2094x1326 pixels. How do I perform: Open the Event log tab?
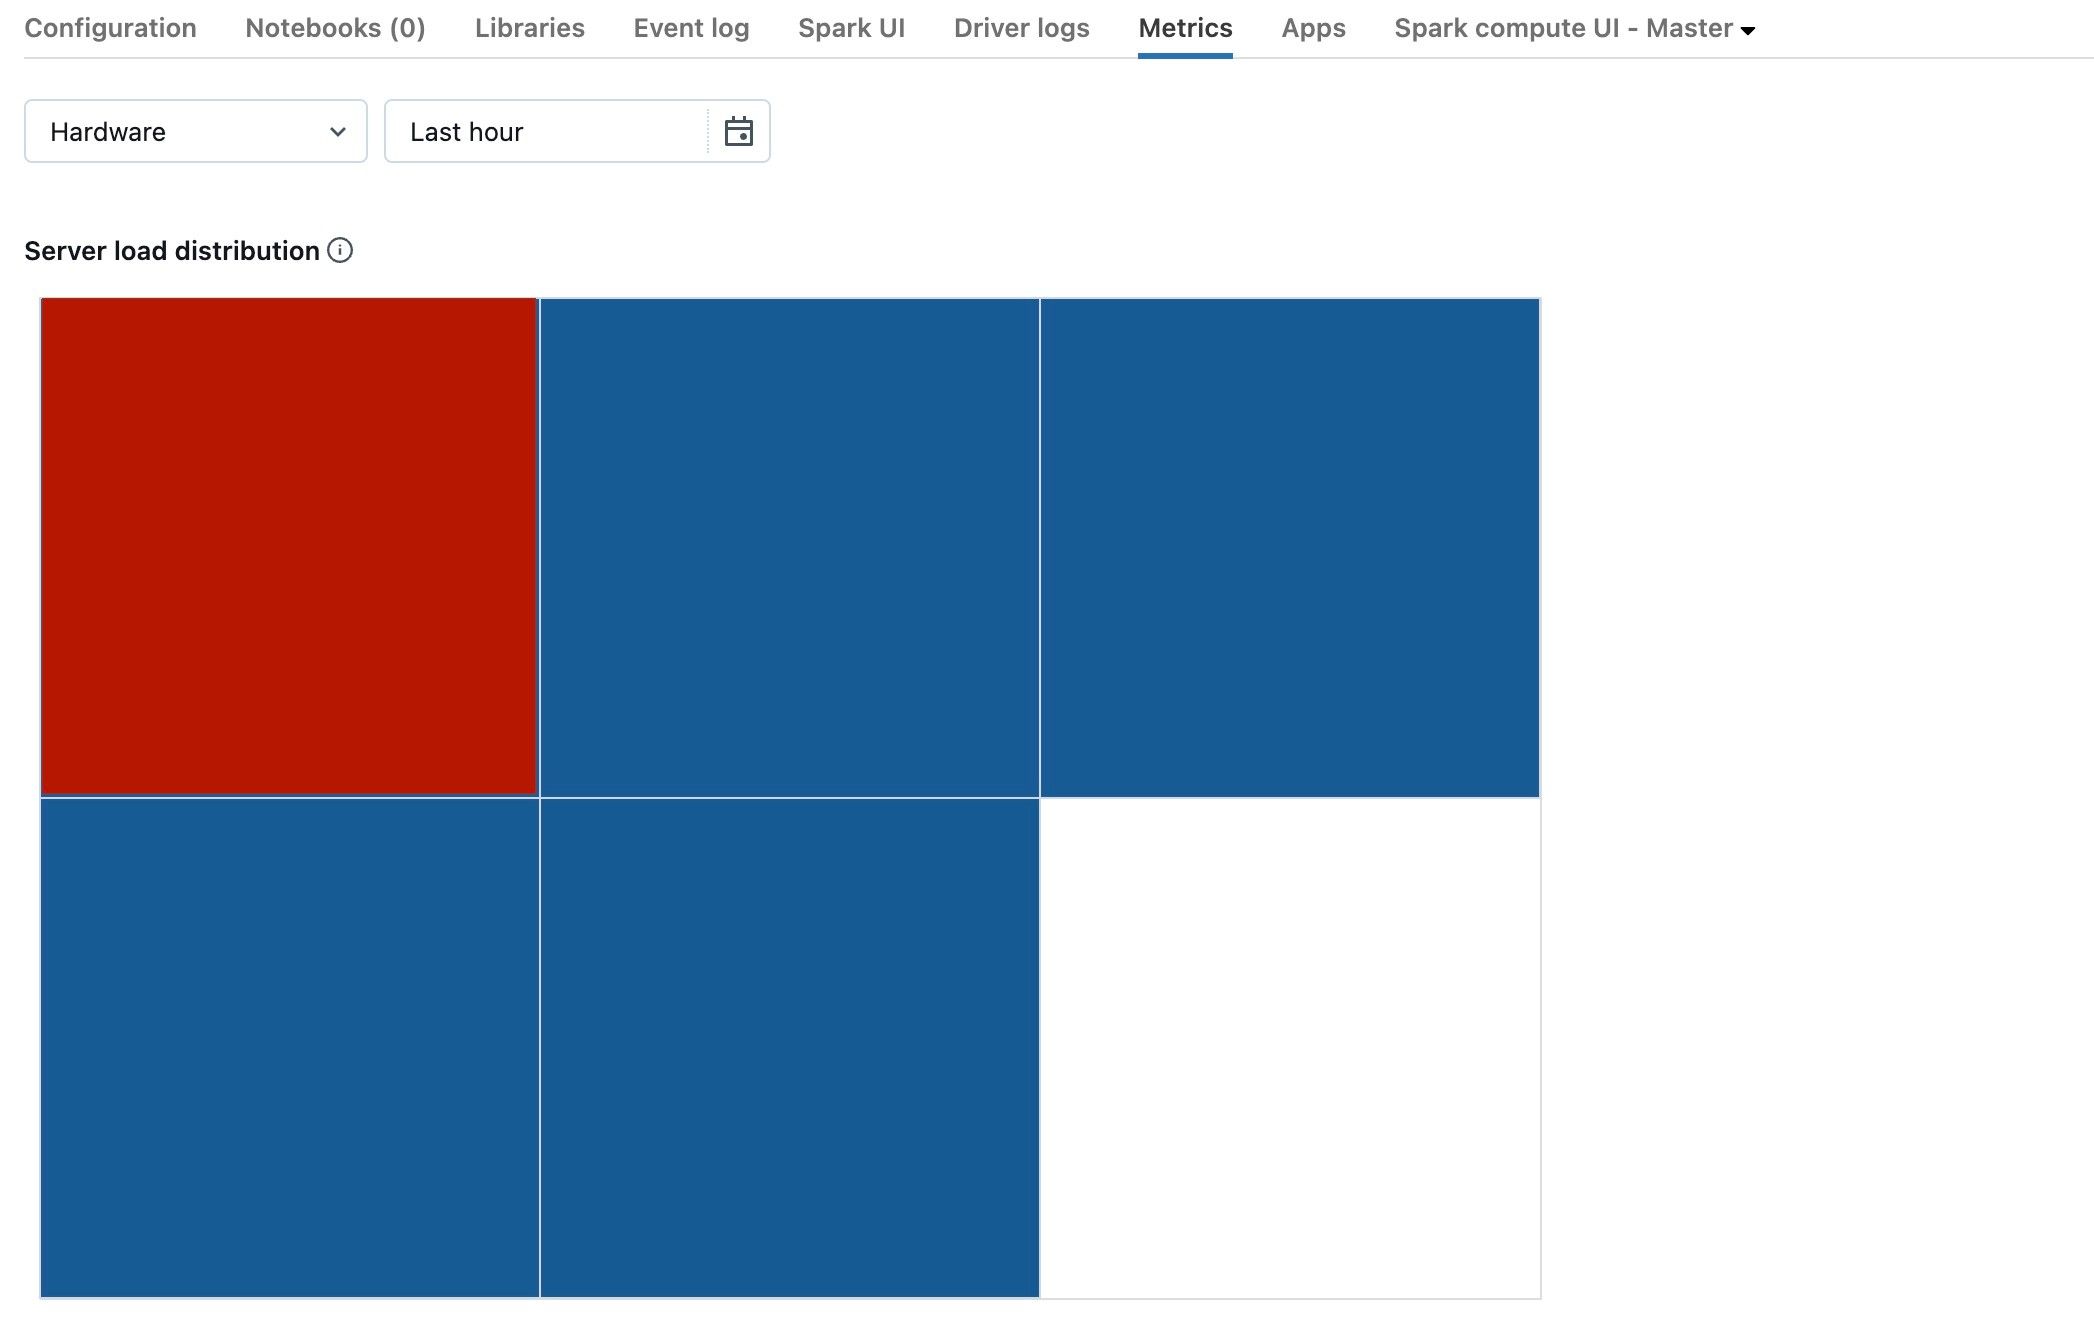coord(691,27)
